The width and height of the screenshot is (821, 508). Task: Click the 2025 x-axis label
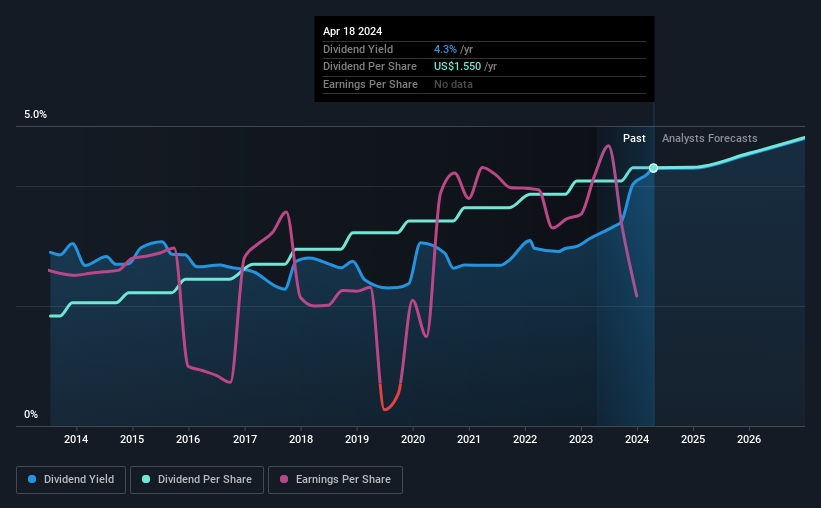pos(693,439)
